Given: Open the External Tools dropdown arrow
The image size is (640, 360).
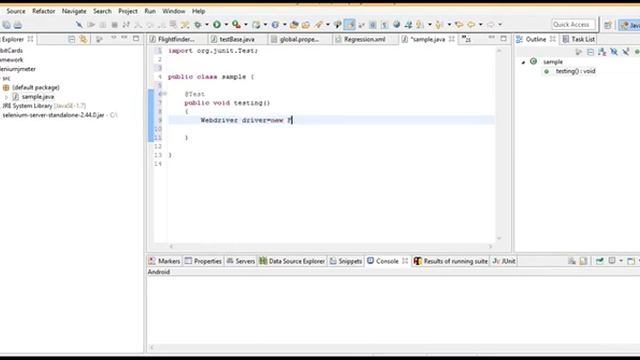Looking at the screenshot, I should (x=246, y=24).
